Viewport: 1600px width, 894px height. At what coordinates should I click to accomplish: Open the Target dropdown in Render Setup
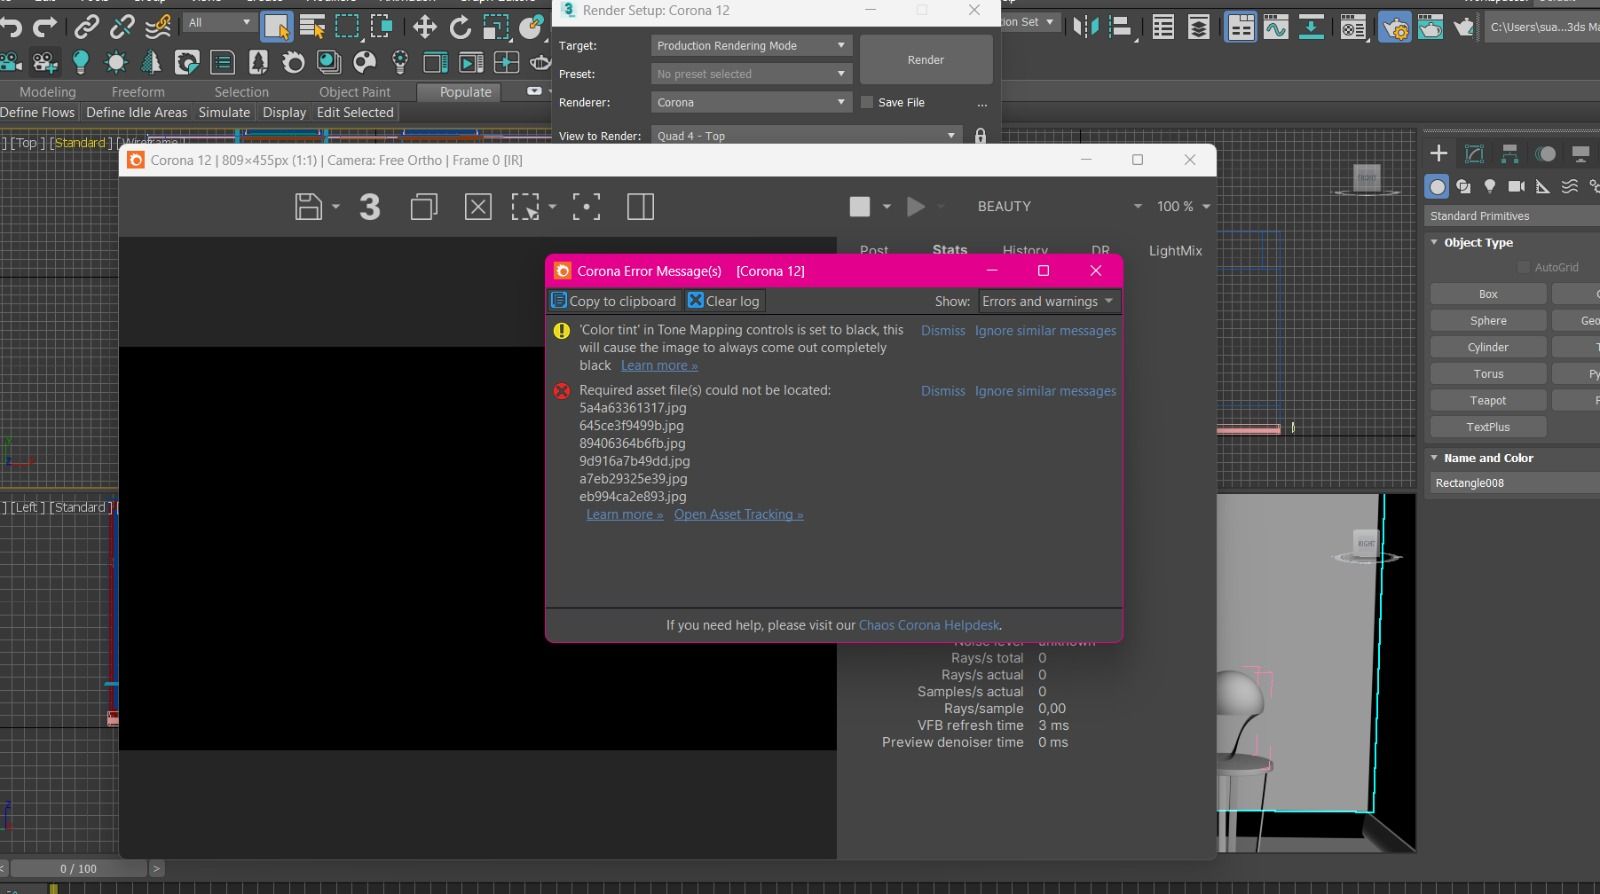pyautogui.click(x=751, y=46)
